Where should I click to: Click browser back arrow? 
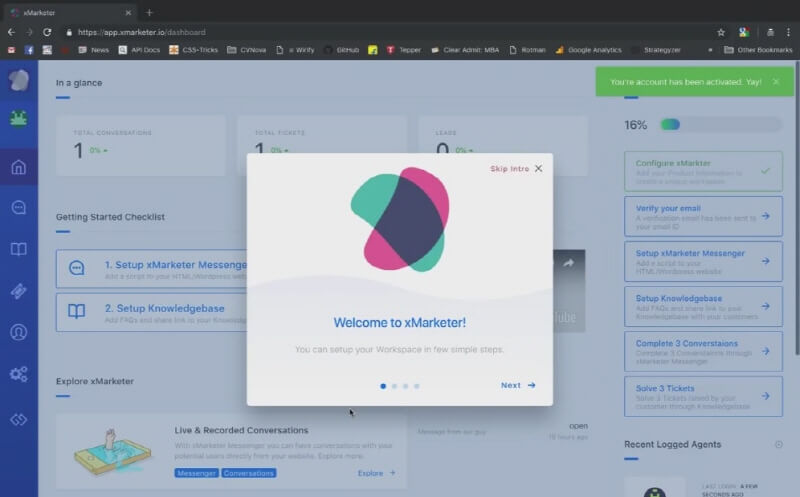pos(11,32)
